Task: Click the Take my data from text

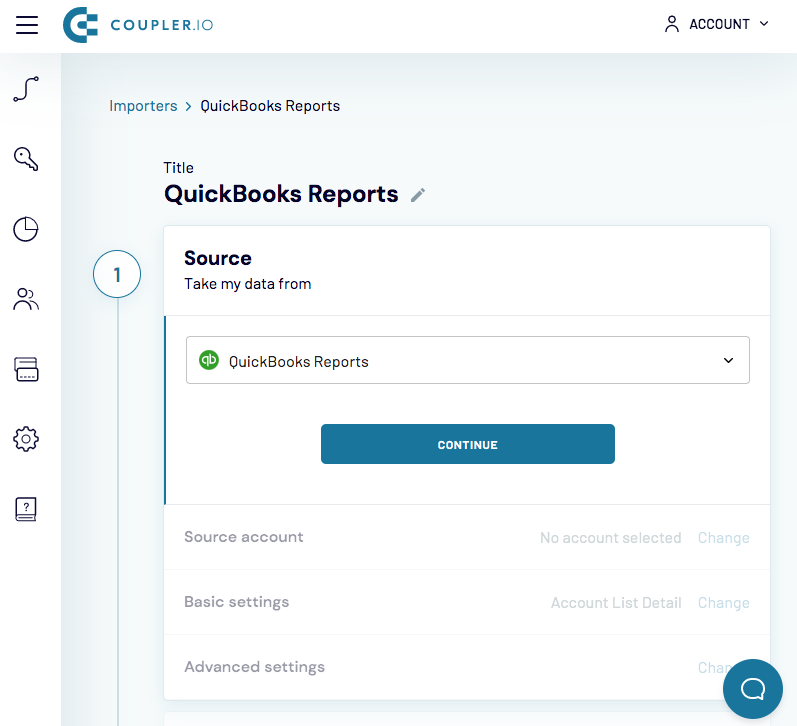Action: 248,284
